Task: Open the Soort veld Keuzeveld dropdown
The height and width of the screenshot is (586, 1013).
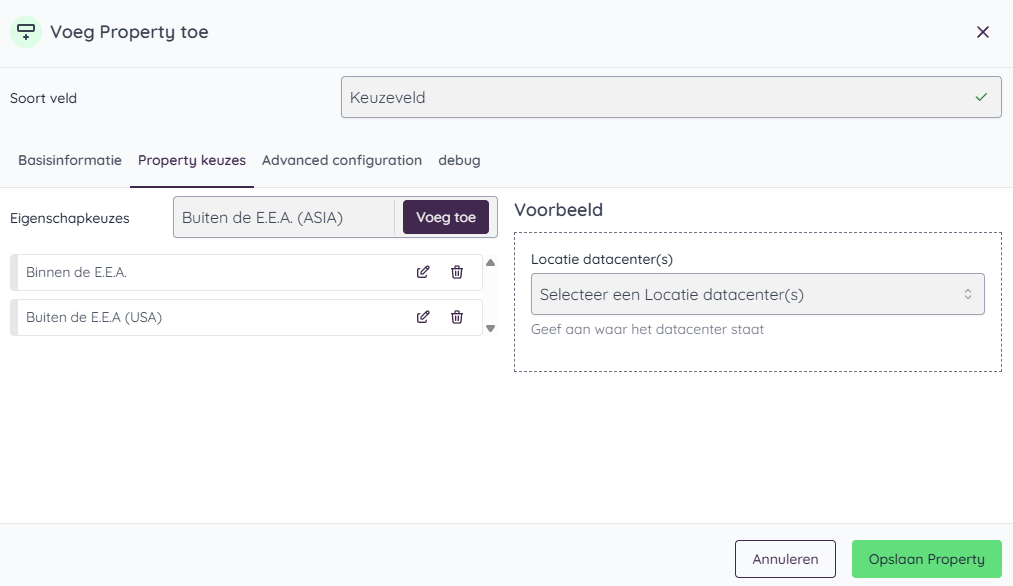Action: click(670, 98)
